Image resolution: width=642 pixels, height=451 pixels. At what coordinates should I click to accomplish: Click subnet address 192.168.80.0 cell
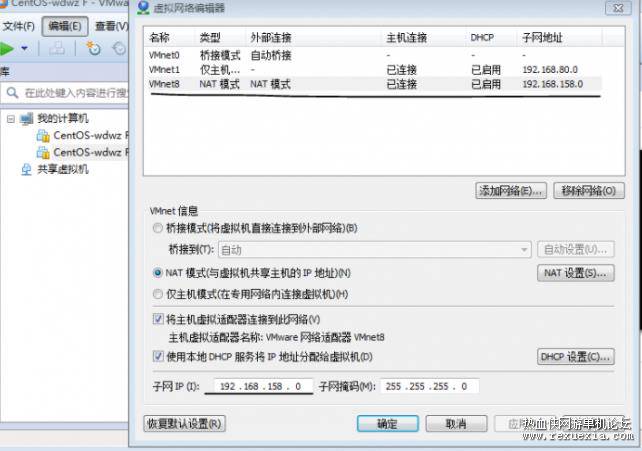[550, 70]
